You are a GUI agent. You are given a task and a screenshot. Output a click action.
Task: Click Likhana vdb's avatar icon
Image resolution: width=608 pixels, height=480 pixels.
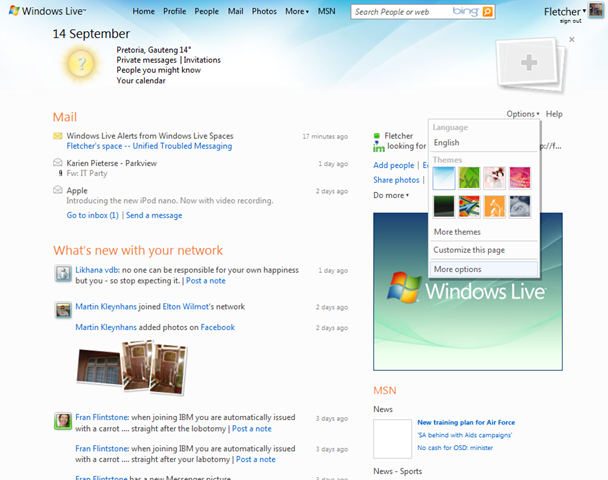click(62, 273)
